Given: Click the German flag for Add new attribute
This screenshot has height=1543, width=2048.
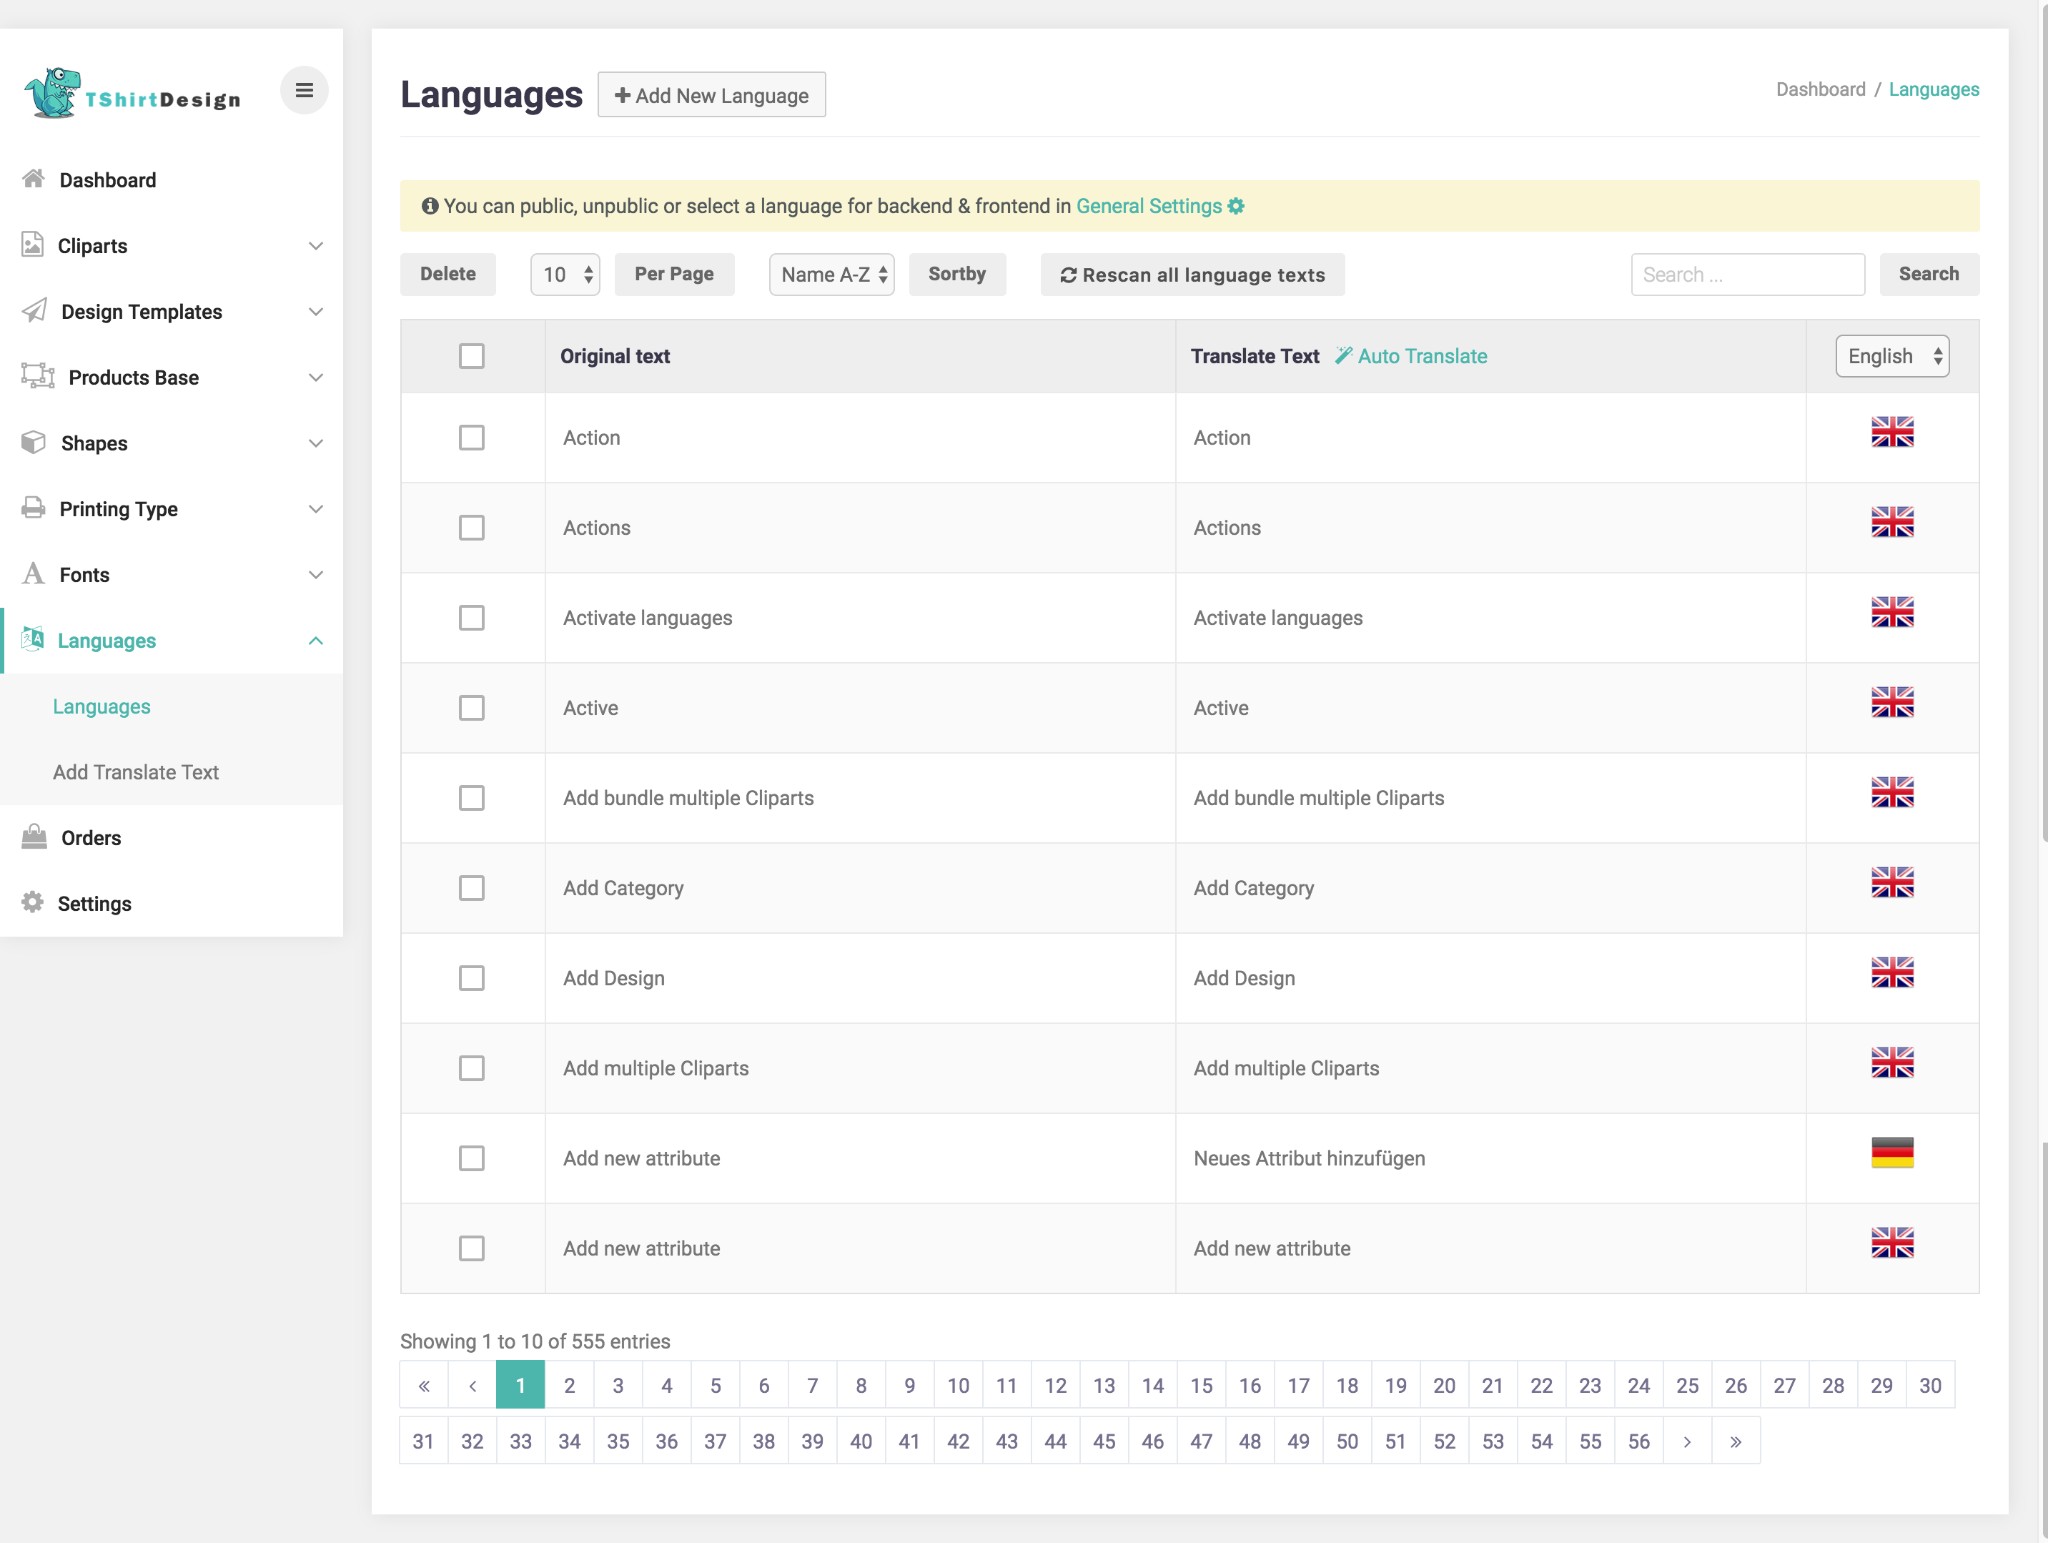Looking at the screenshot, I should (1891, 1153).
